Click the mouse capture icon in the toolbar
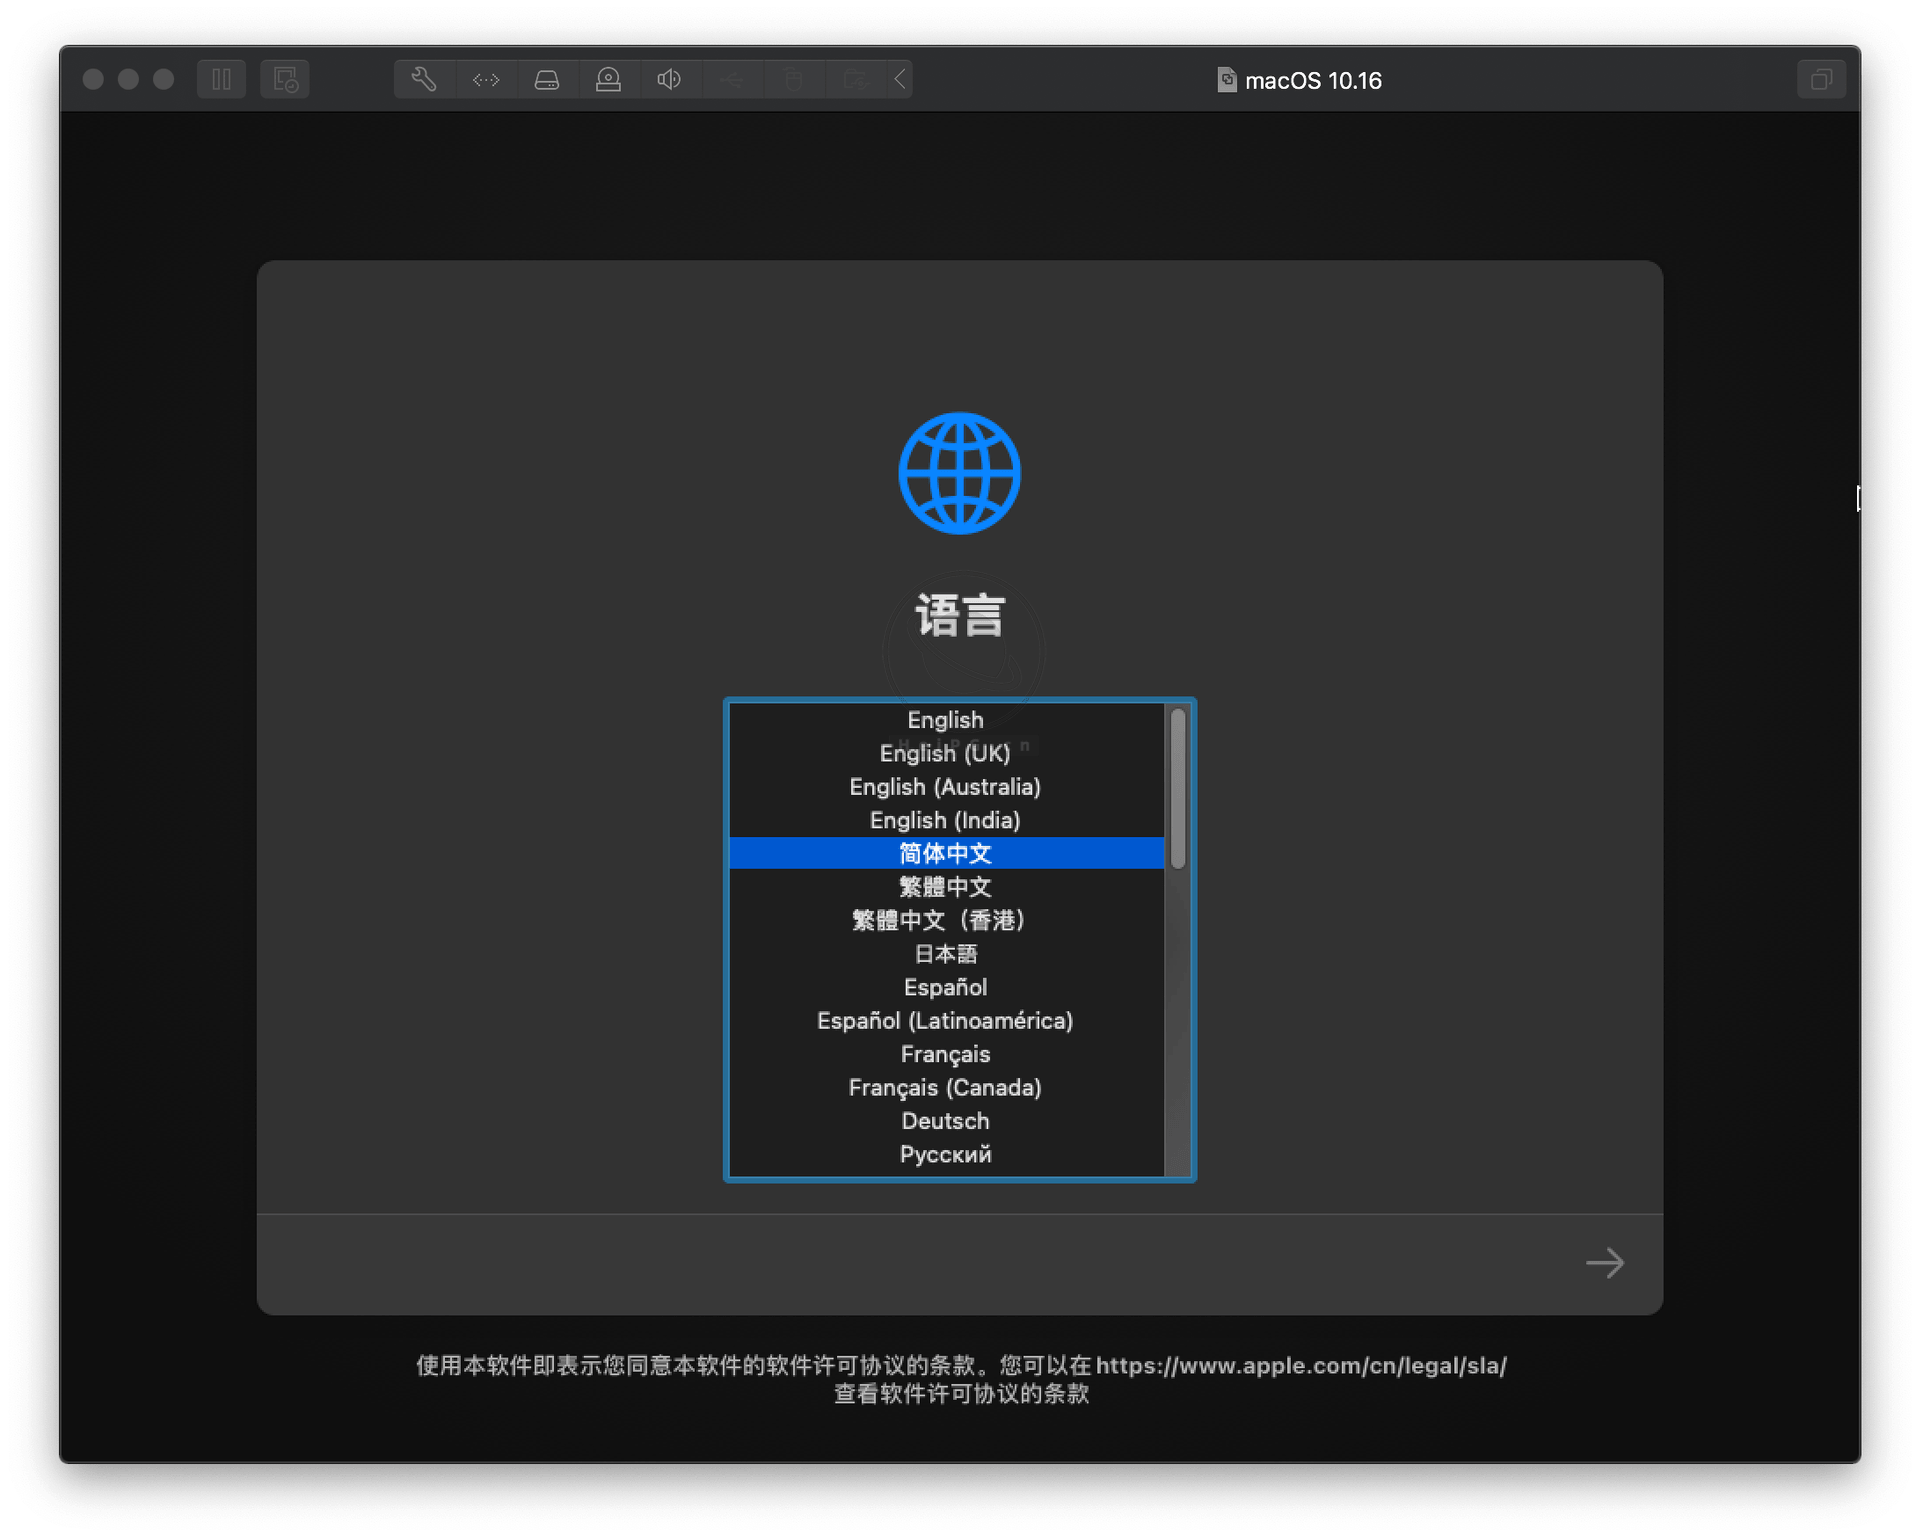 [x=795, y=79]
